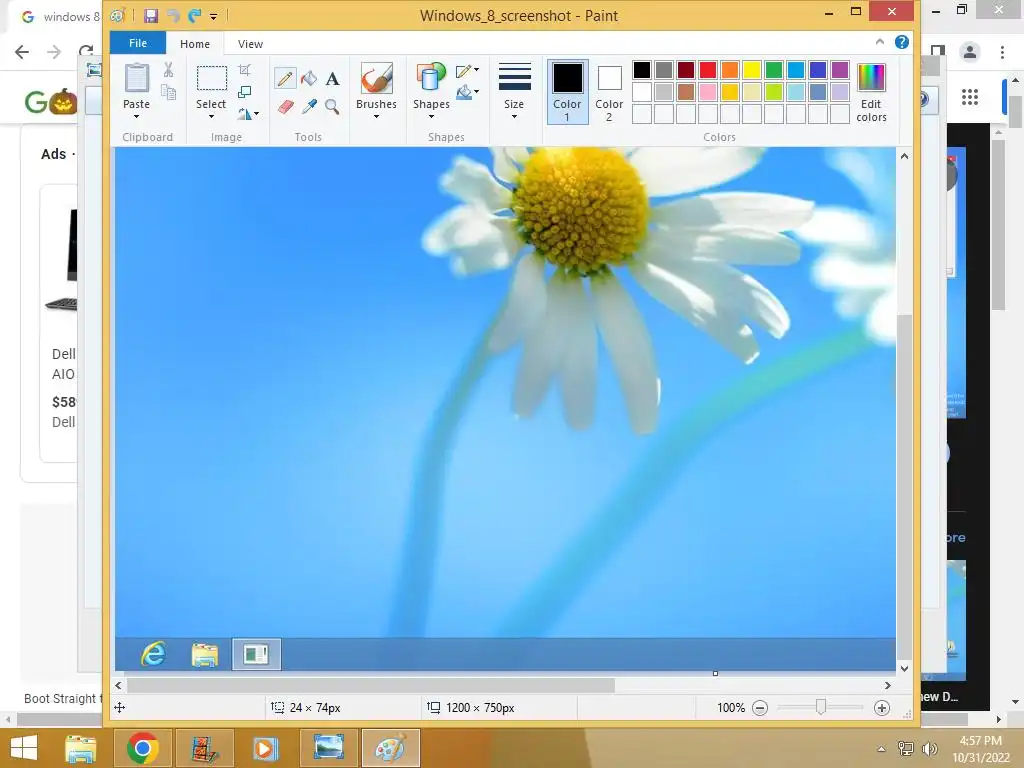Viewport: 1024px width, 768px height.
Task: Click the Resize icon in Image group
Action: tap(245, 92)
